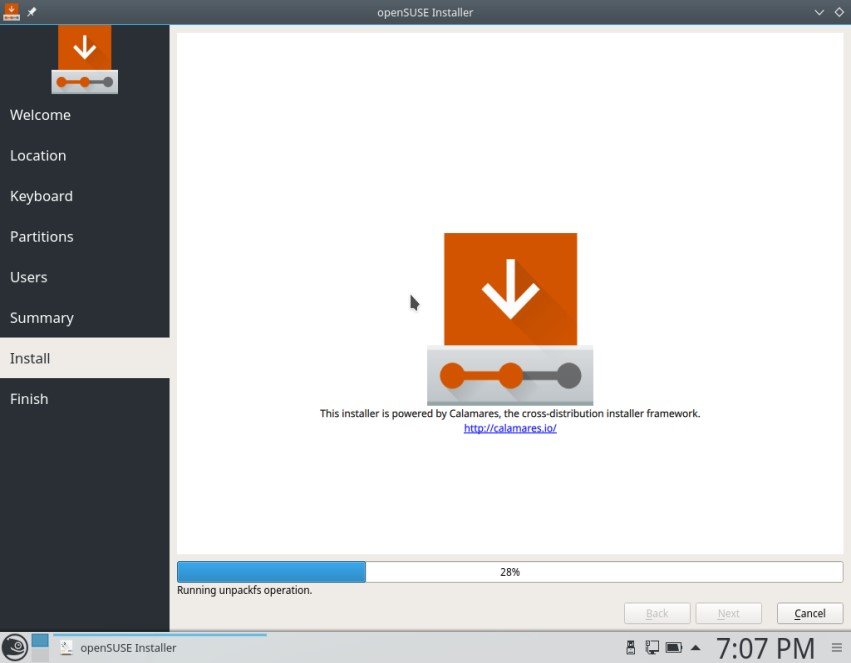Click the 28% installation progress bar
Screen dimensions: 851x663
pyautogui.click(x=510, y=572)
